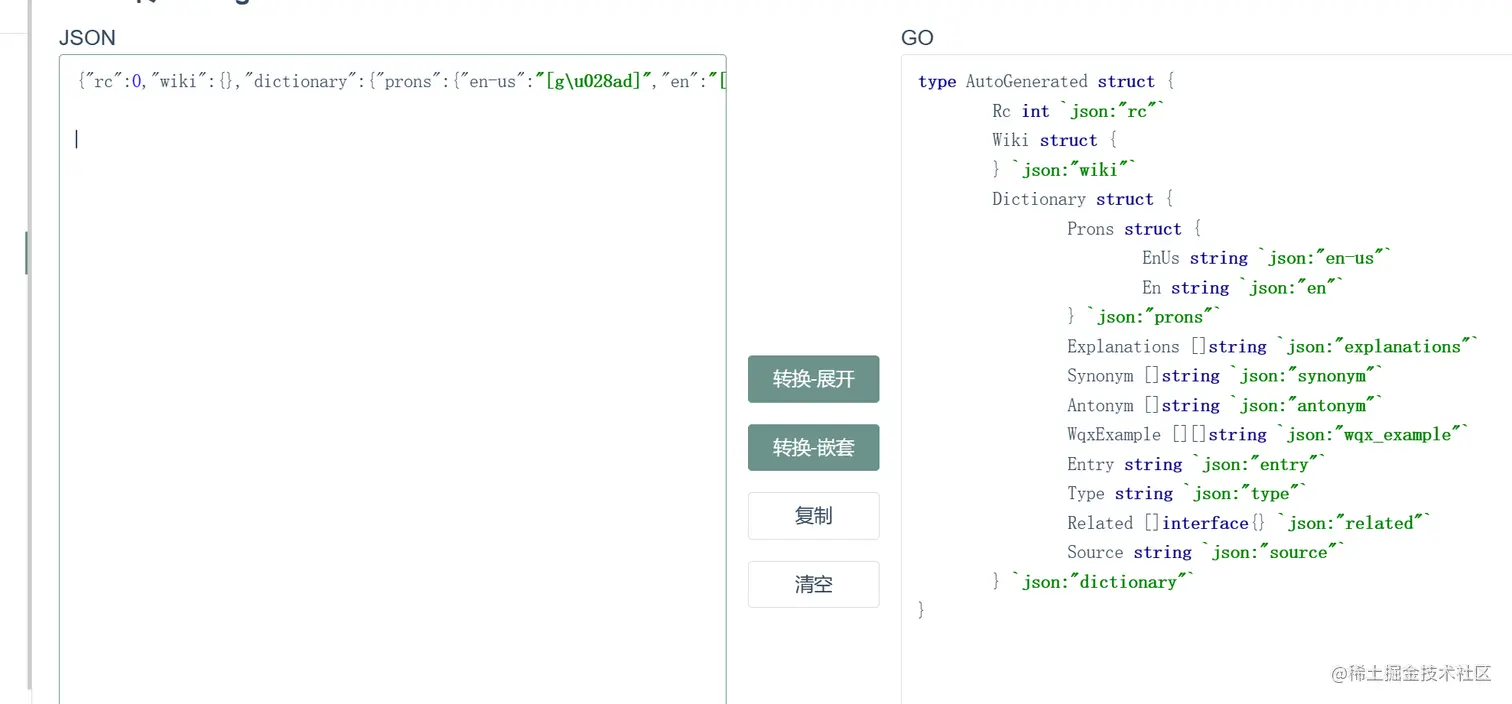This screenshot has width=1512, height=704.
Task: Click the 'Rc int `json:"rc"`' line
Action: 1079,111
